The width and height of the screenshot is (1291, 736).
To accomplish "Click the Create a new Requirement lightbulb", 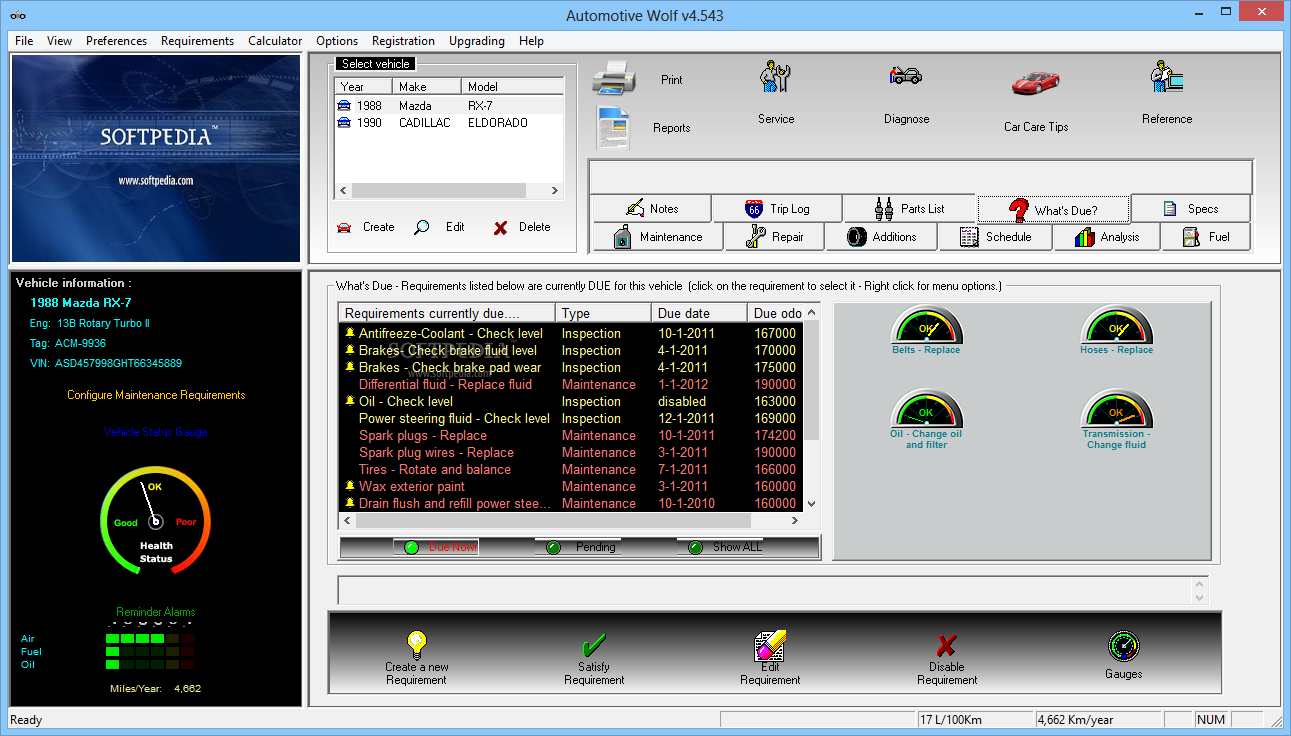I will (x=416, y=644).
